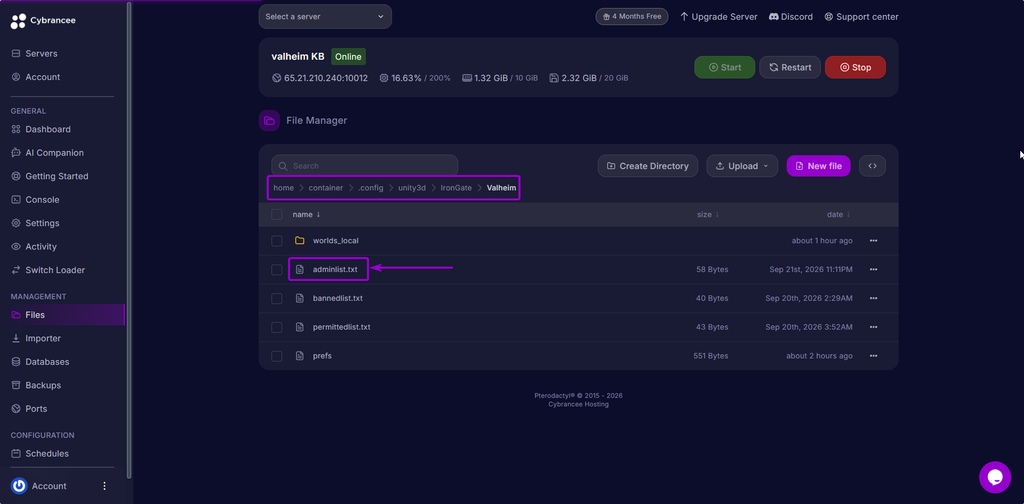Click the server IP address 65.21.210.240:10012
1024x504 pixels.
[326, 78]
